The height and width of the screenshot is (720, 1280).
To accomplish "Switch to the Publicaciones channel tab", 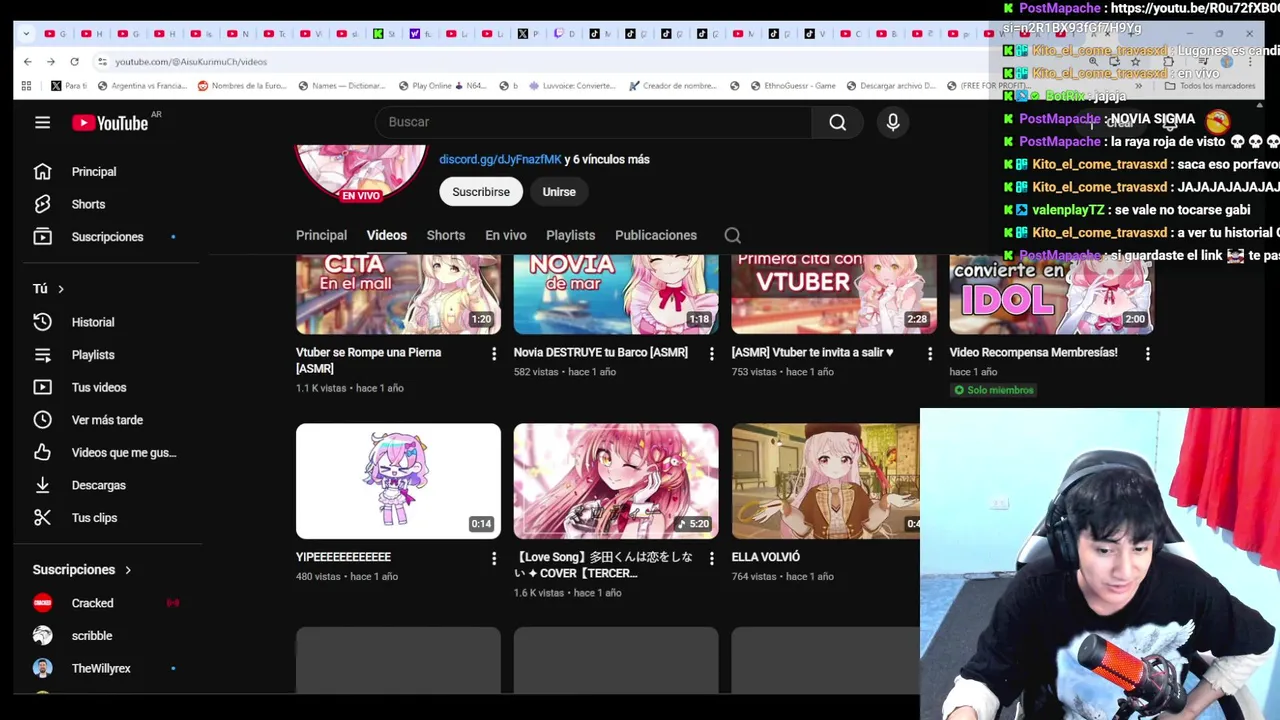I will pyautogui.click(x=655, y=235).
